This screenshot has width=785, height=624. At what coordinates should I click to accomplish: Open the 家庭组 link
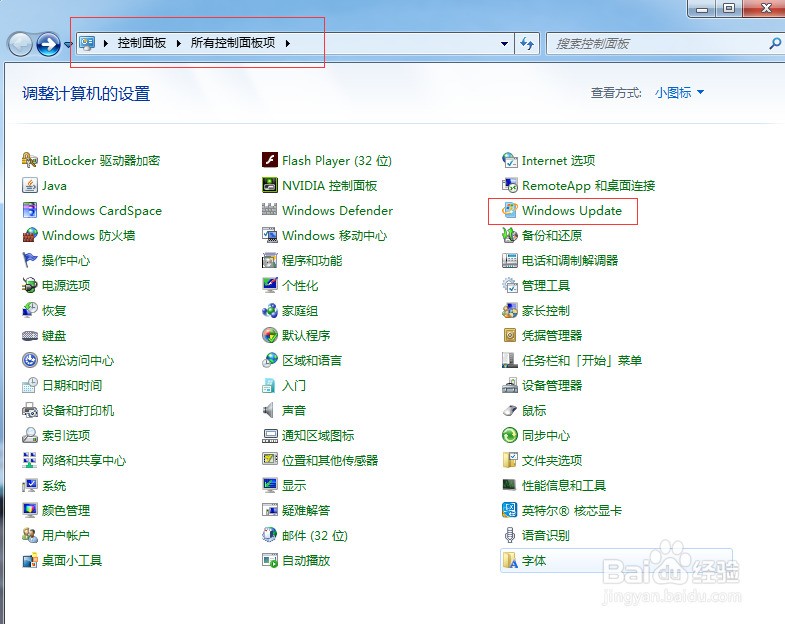click(300, 310)
